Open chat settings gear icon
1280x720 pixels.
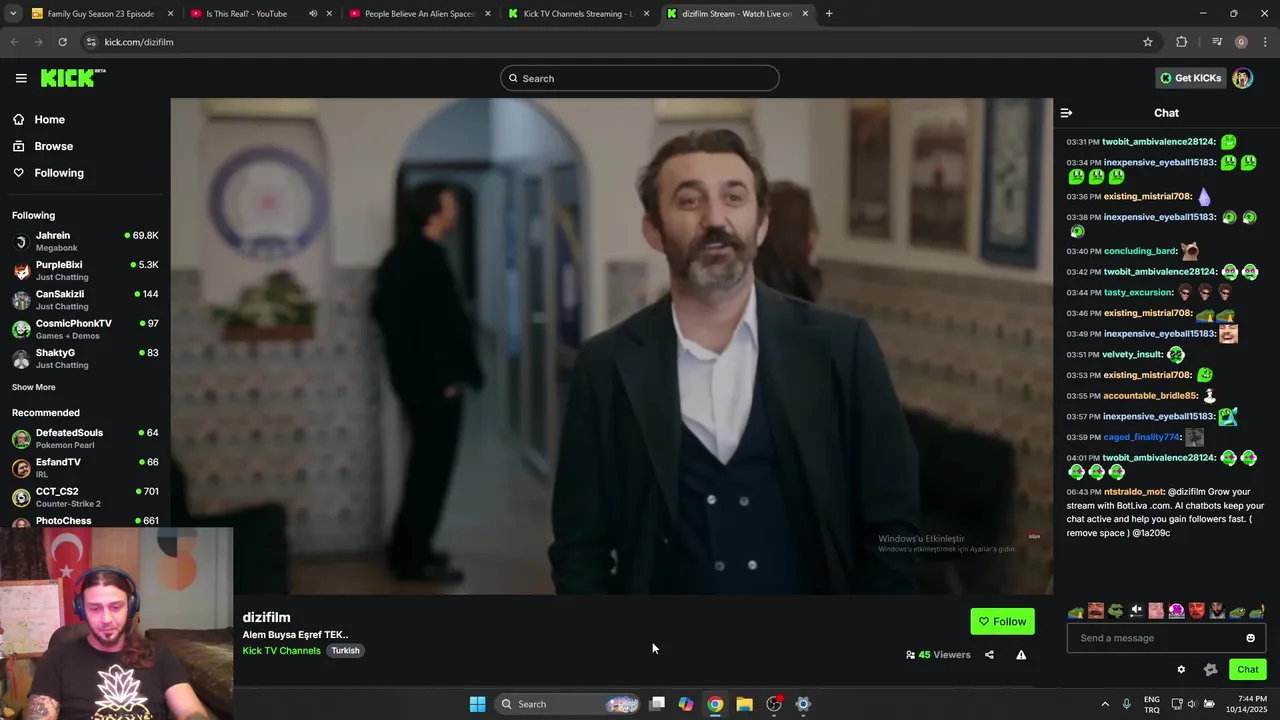click(x=1181, y=670)
